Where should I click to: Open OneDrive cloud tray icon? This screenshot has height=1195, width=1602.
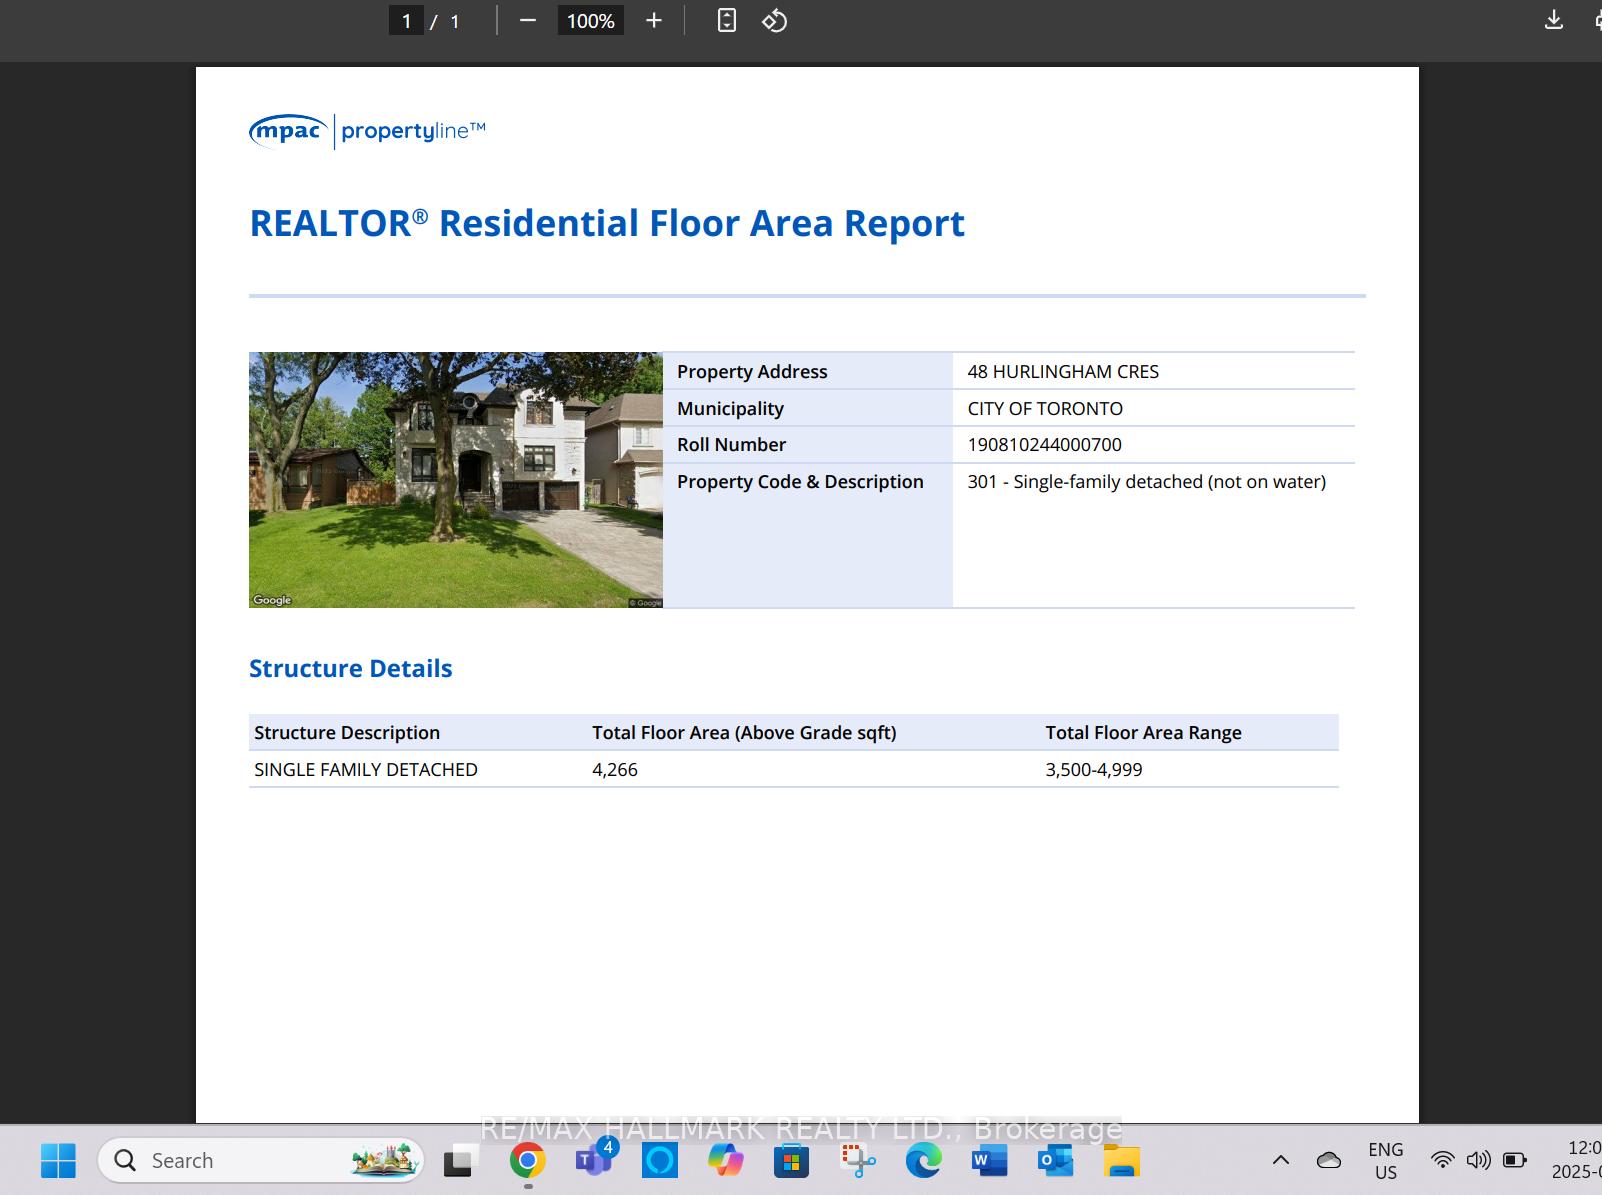tap(1329, 1160)
